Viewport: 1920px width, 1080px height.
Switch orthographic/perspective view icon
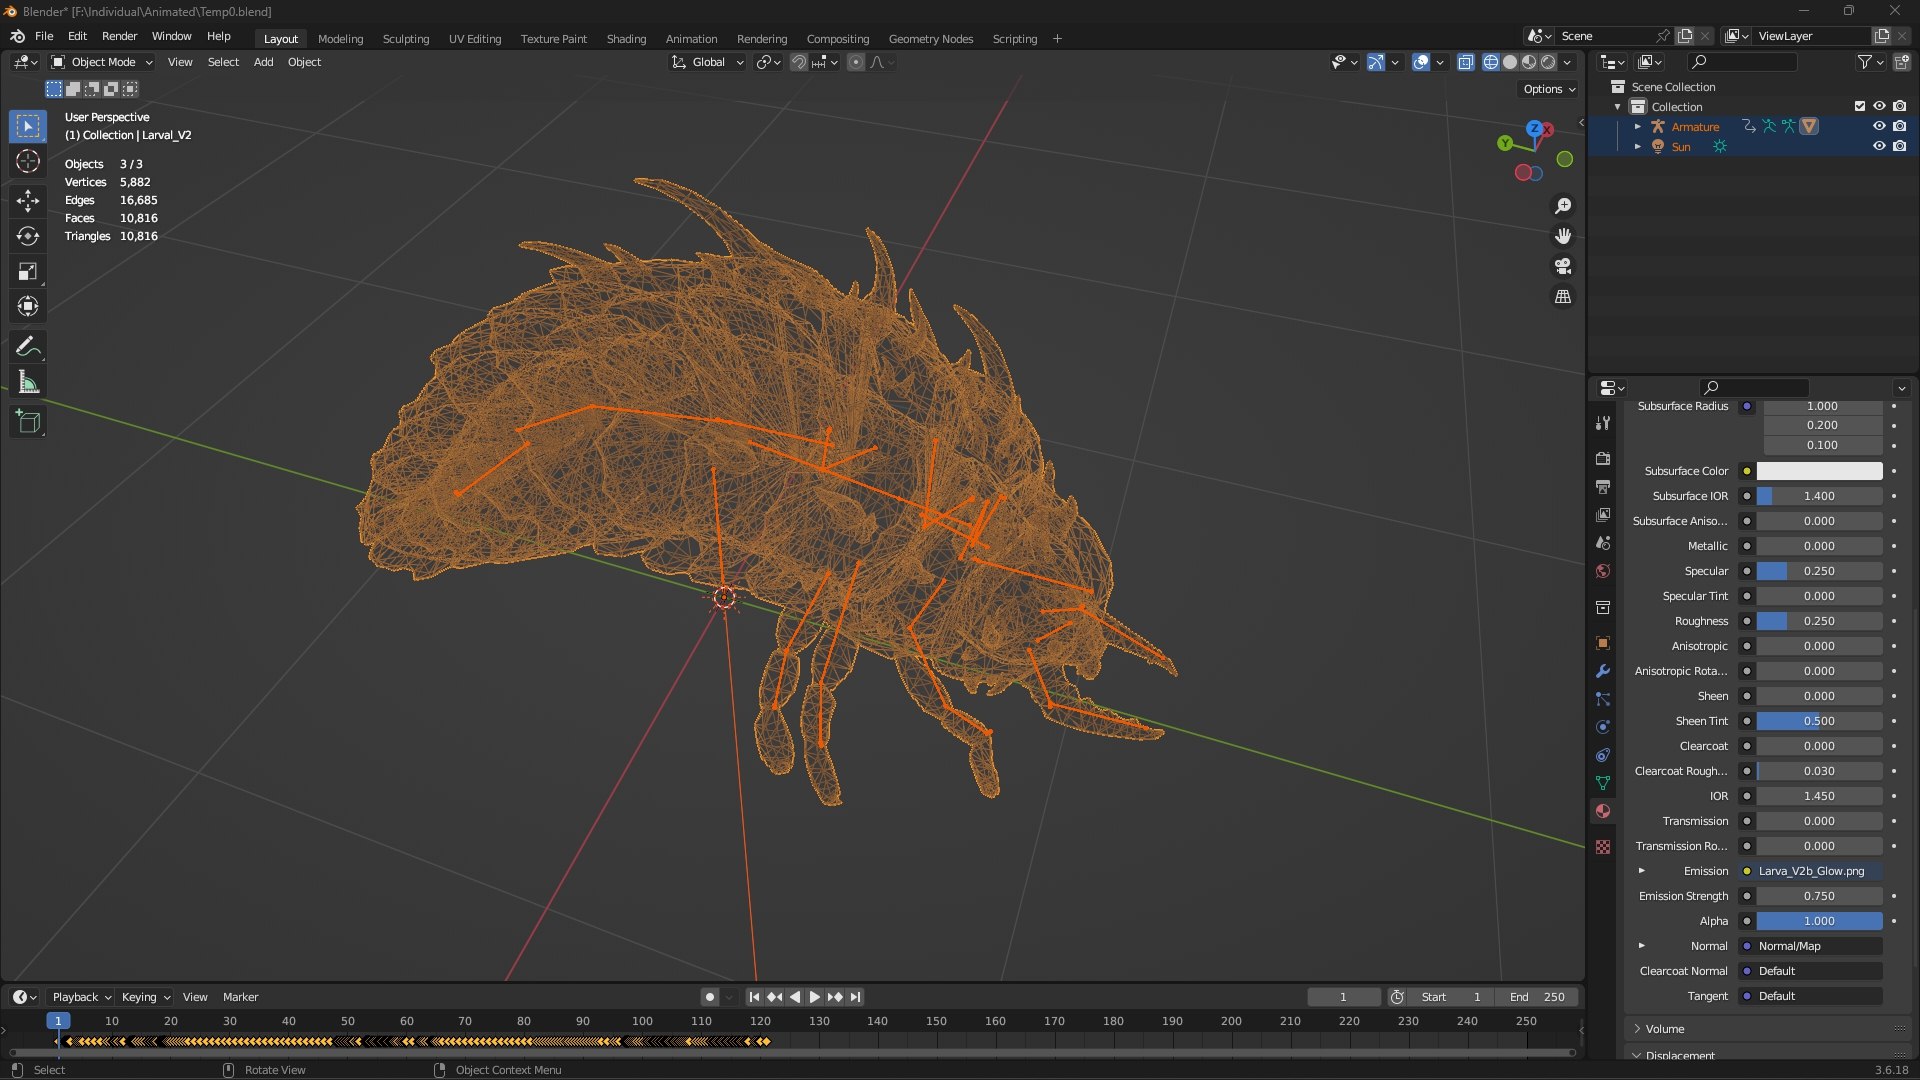click(1562, 297)
